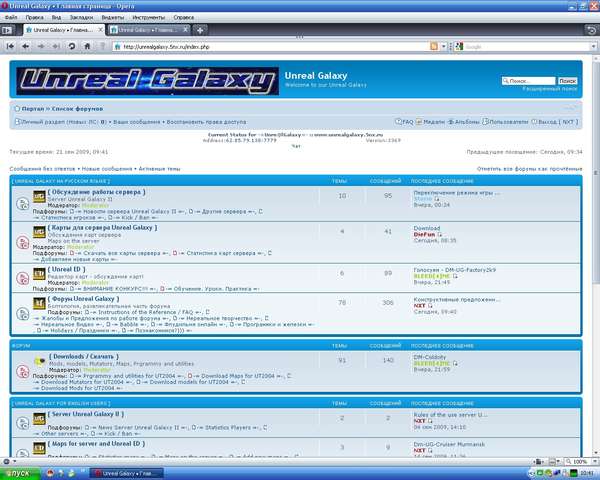
Task: Go to the browser home page
Action: 87,46
